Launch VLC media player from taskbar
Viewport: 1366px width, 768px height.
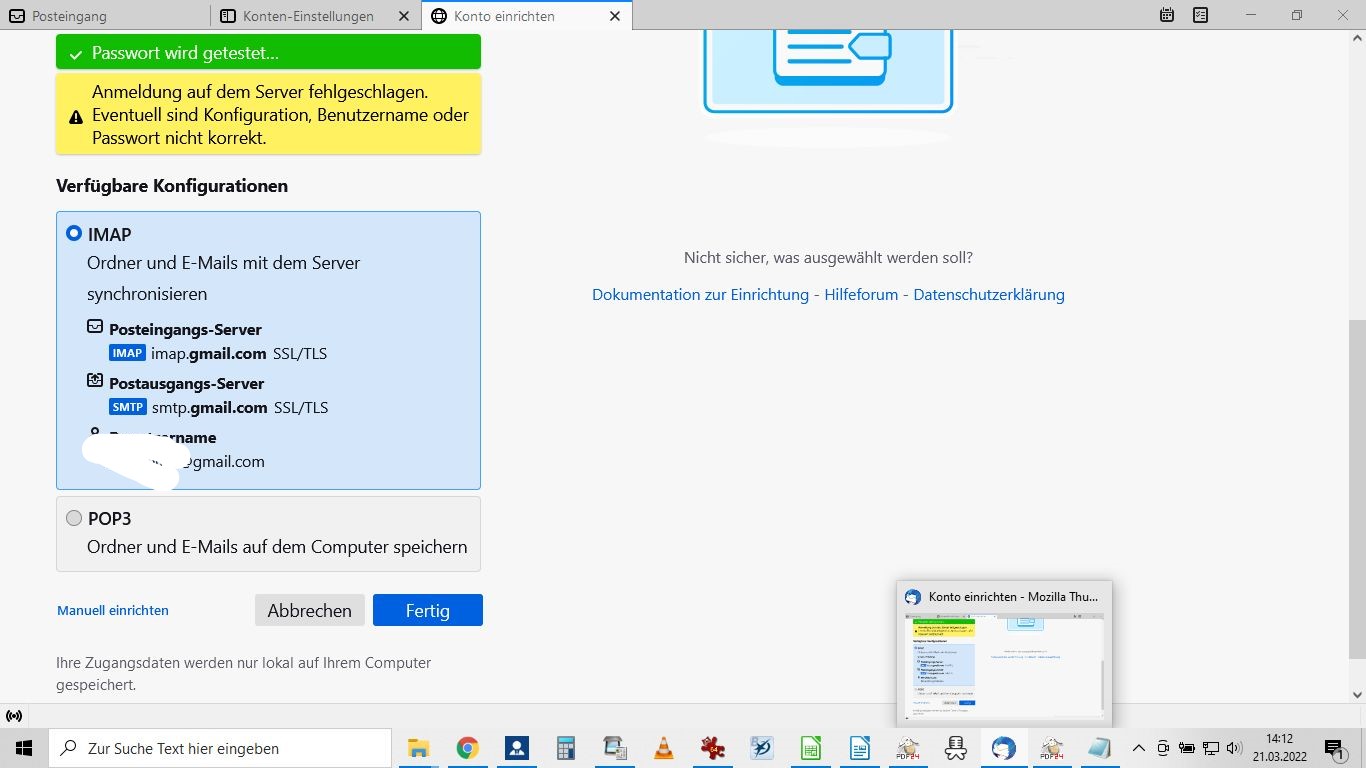[x=663, y=748]
